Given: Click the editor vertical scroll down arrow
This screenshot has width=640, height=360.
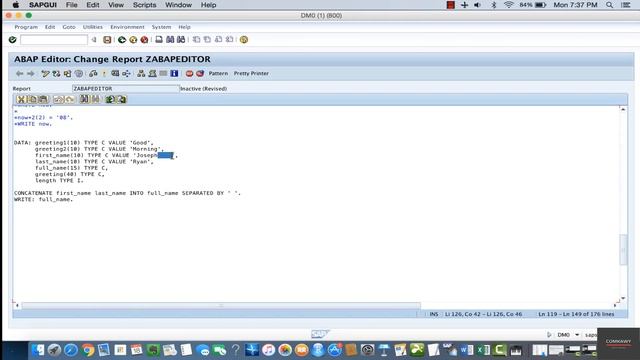Looking at the screenshot, I should tap(623, 298).
